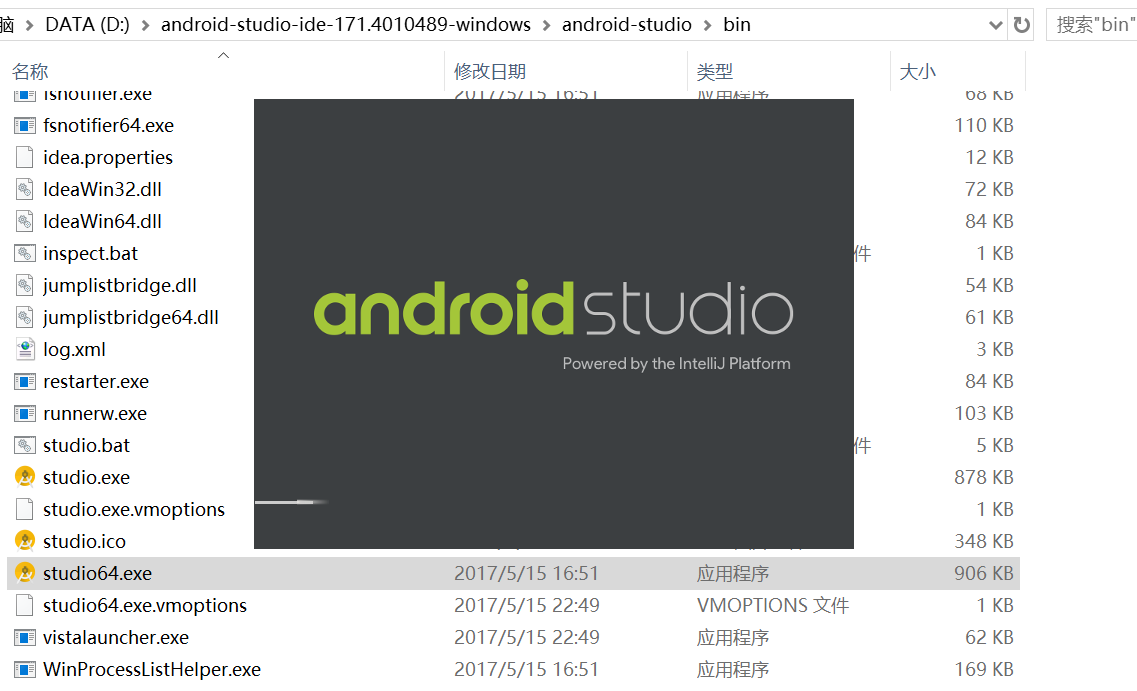Go to android-studio-ide-171.4010489-windows folder in breadcrumb

346,25
